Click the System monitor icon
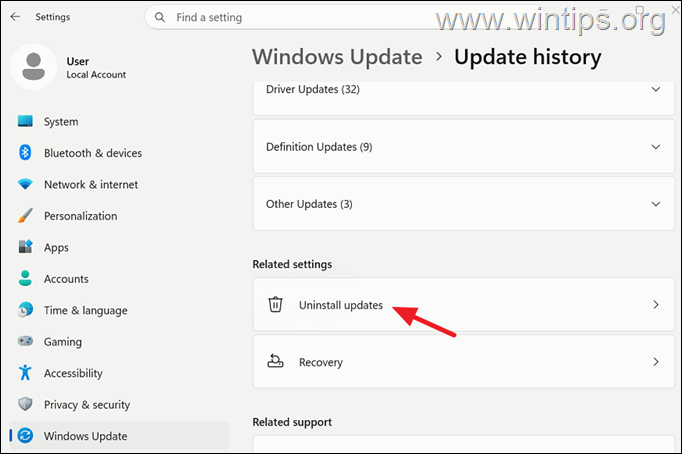The height and width of the screenshot is (454, 682). coord(25,121)
